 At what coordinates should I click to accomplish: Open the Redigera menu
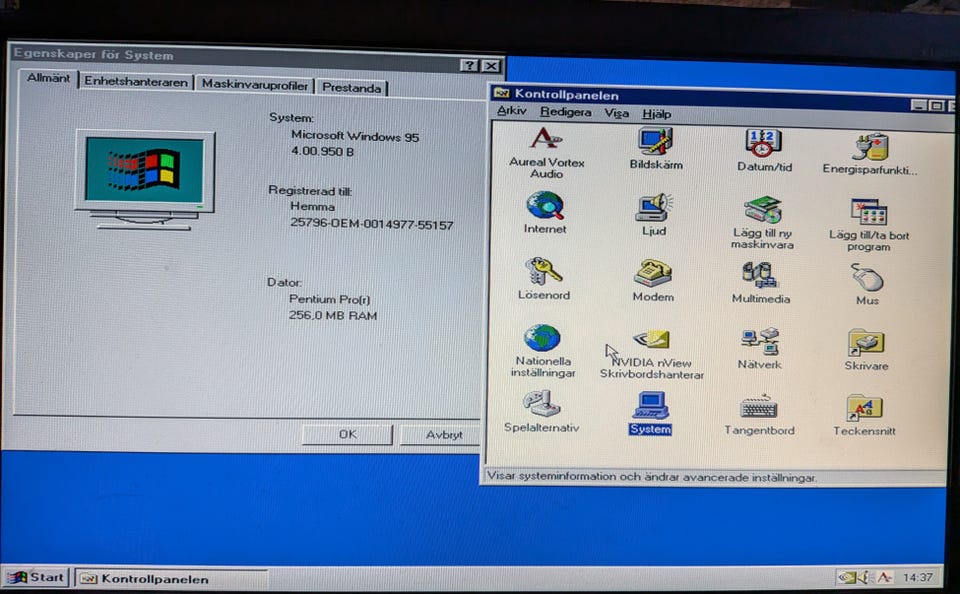566,112
